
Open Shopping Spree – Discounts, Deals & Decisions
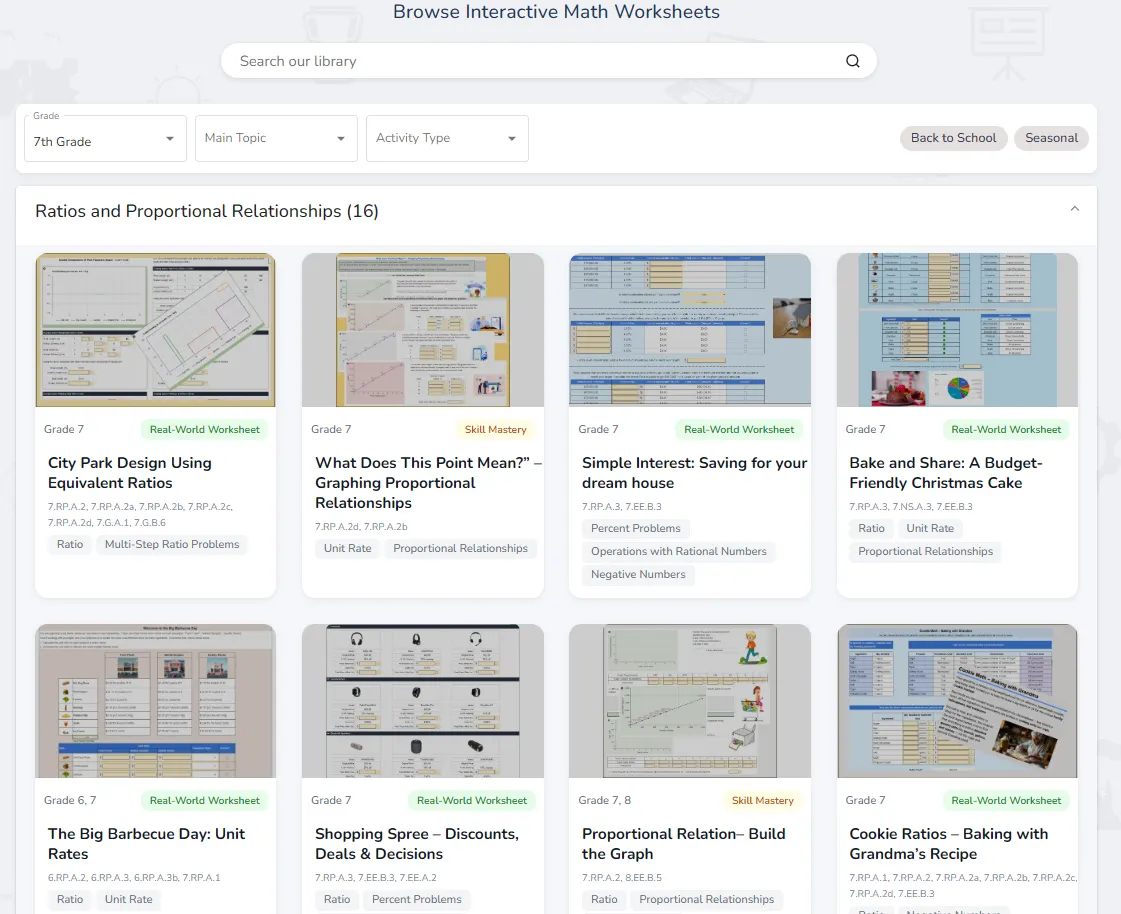point(416,844)
